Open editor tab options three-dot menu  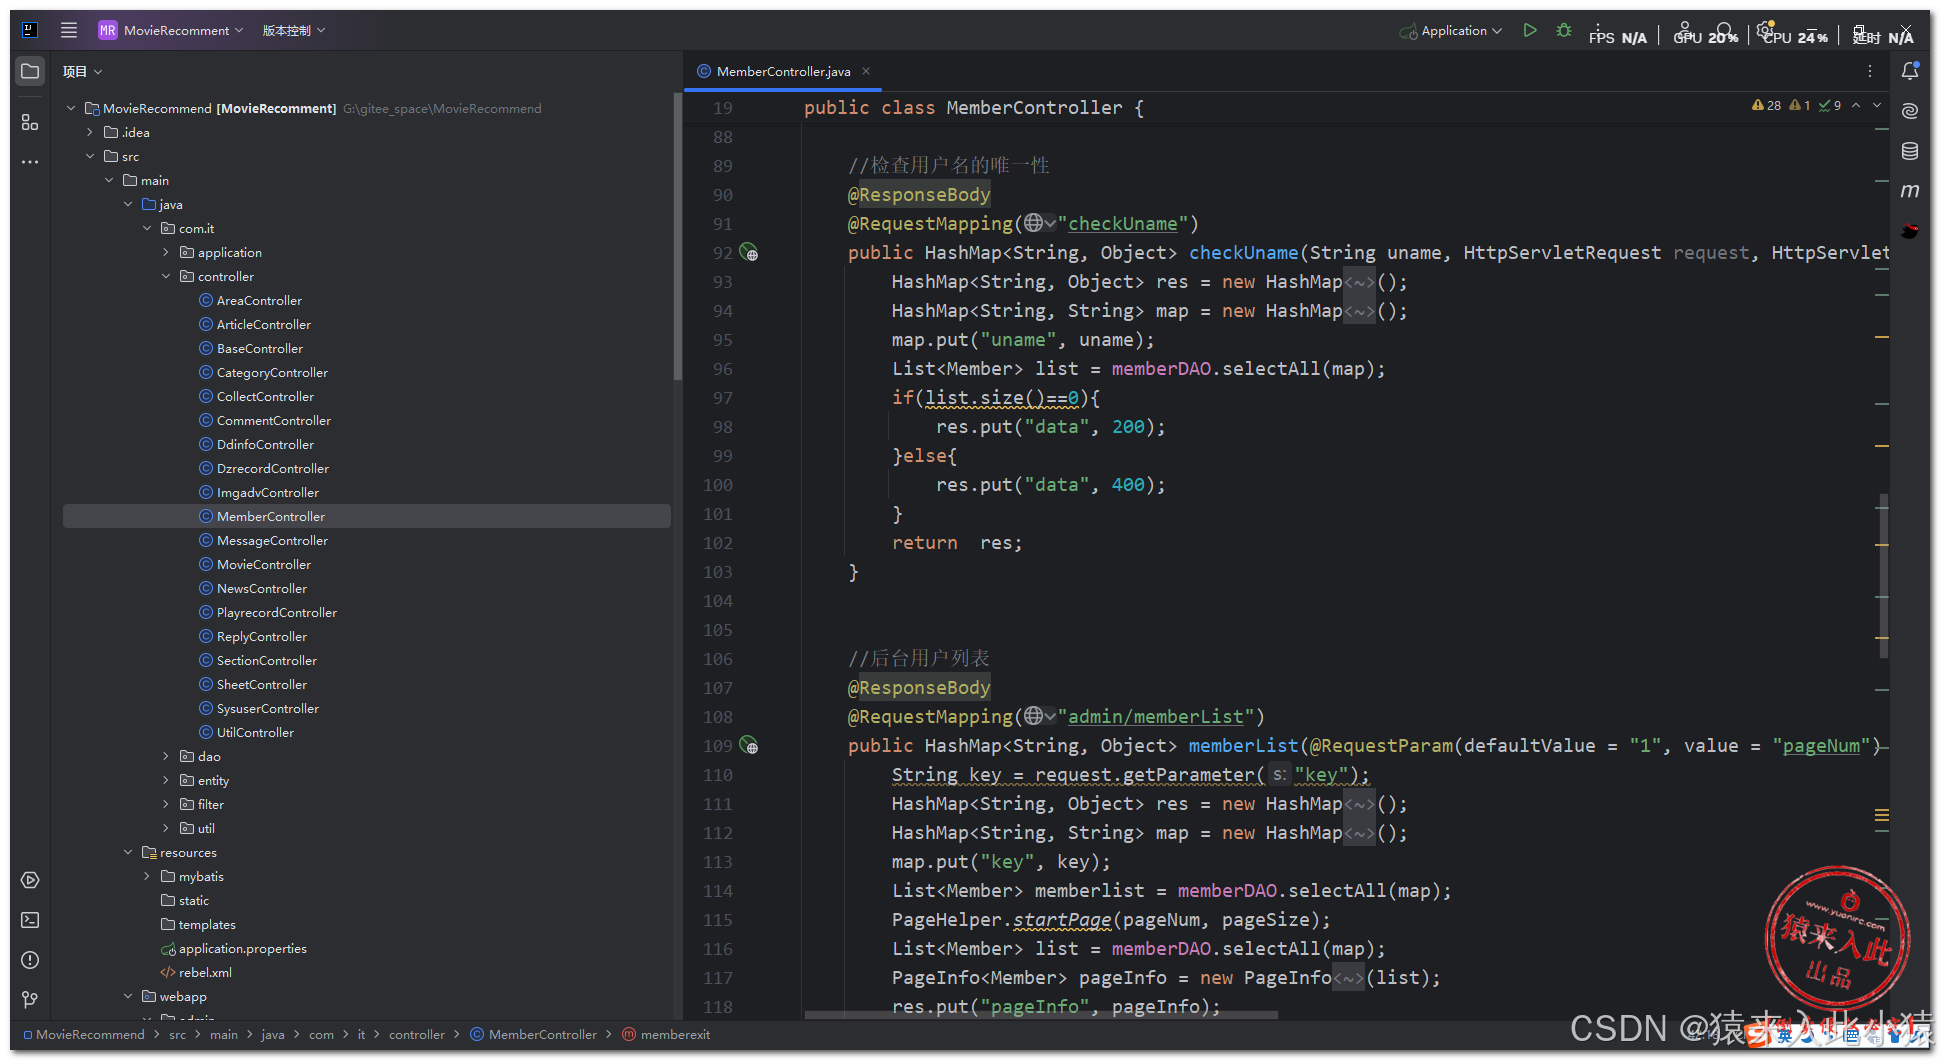[1869, 71]
